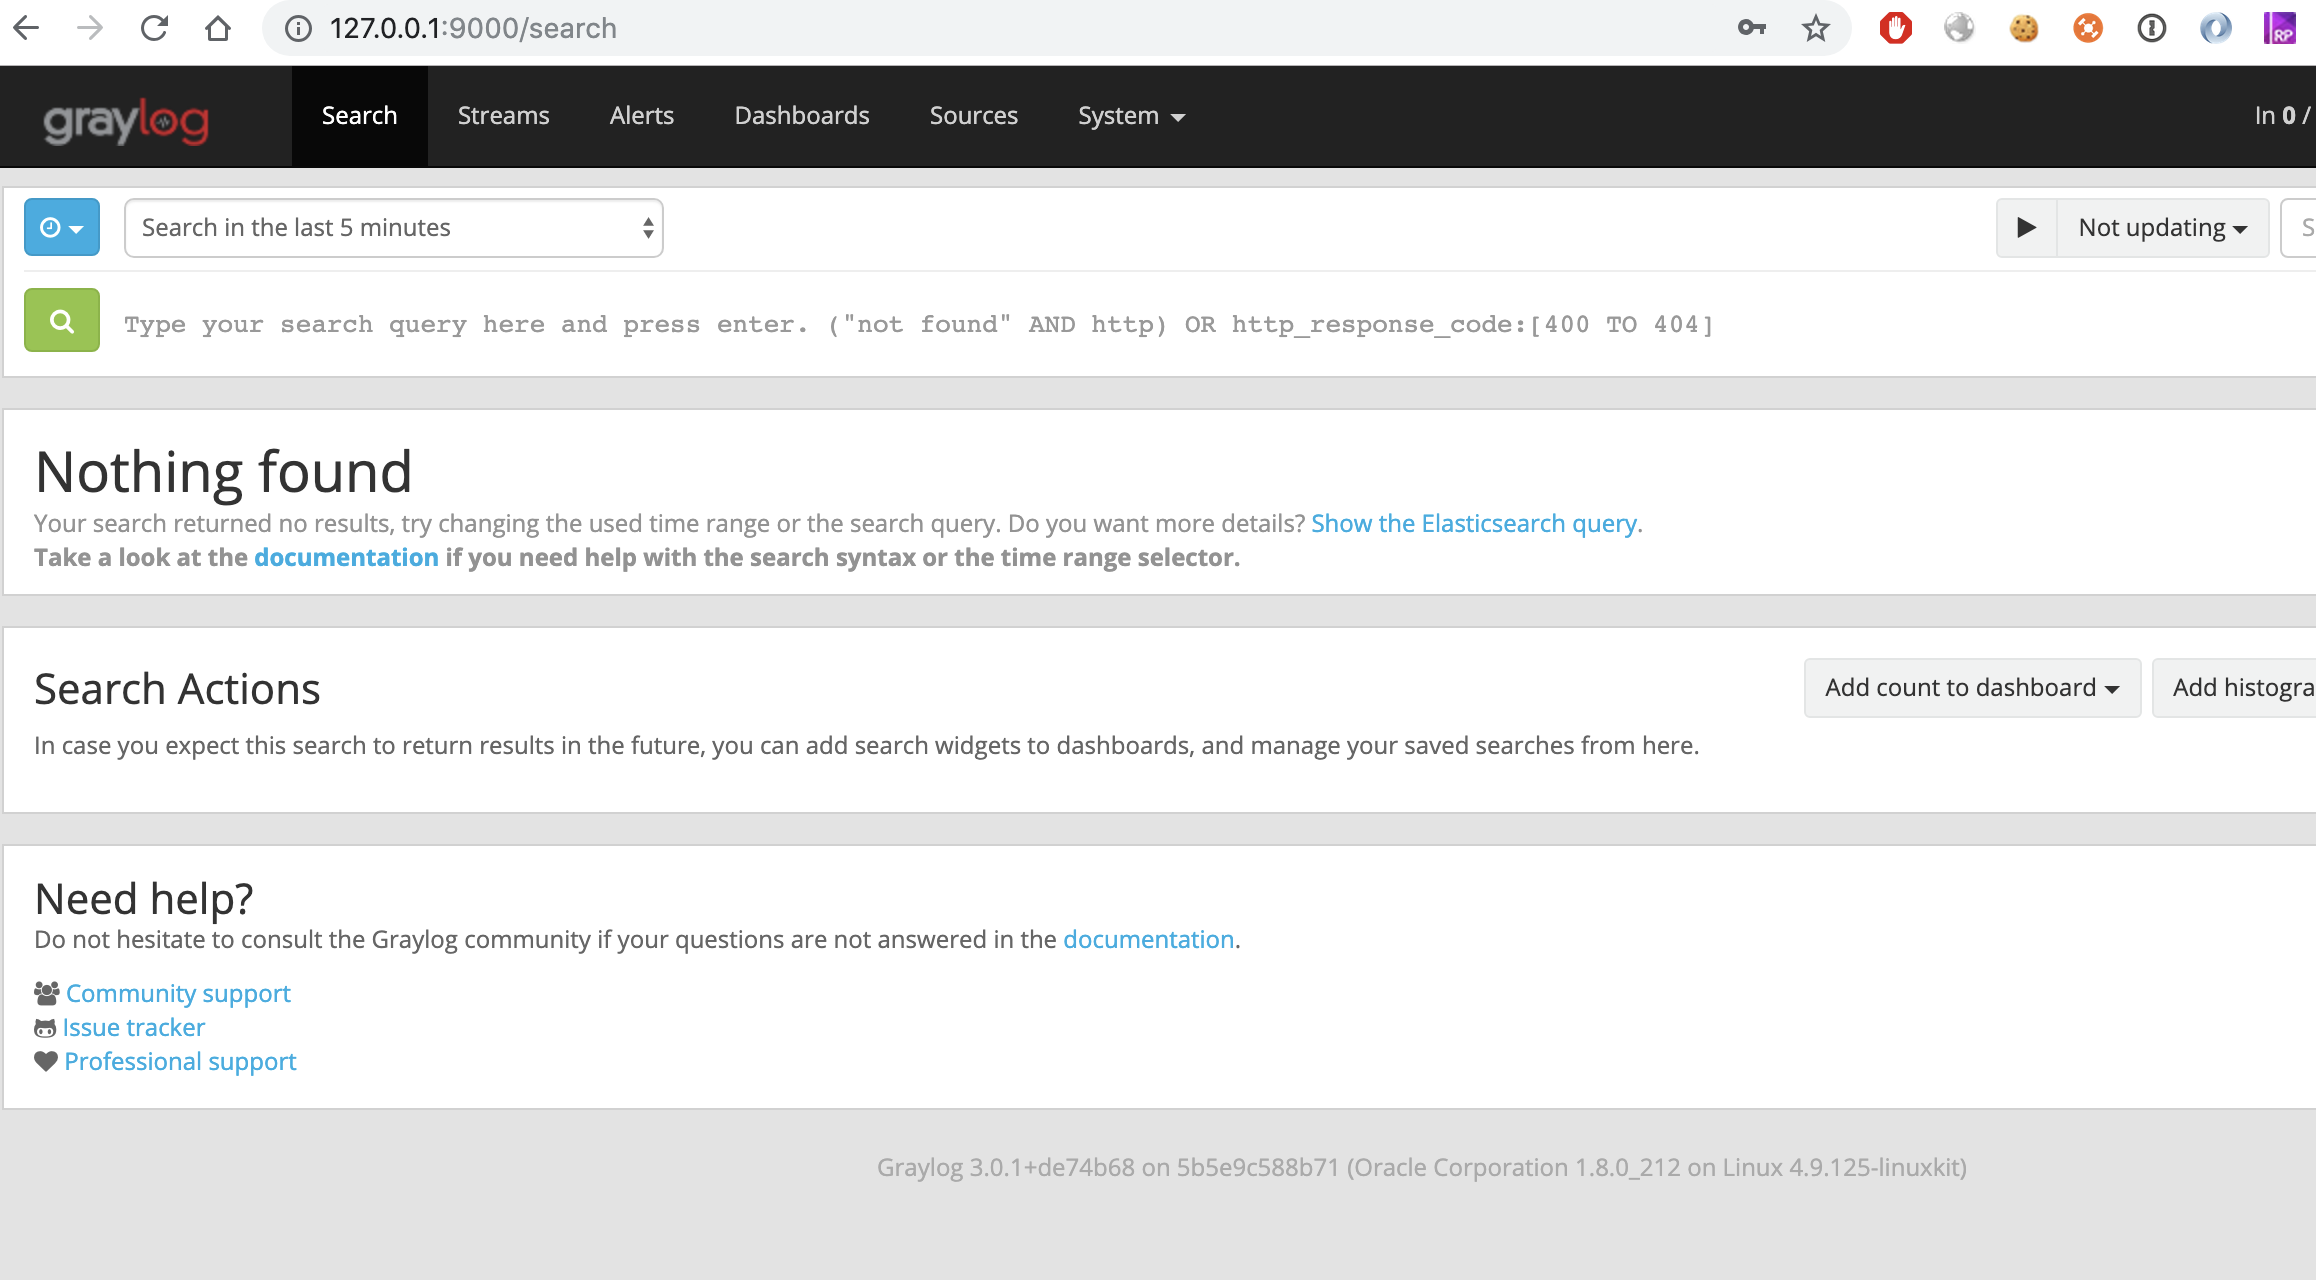The width and height of the screenshot is (2316, 1280).
Task: Go to the Streams tab
Action: click(x=503, y=116)
